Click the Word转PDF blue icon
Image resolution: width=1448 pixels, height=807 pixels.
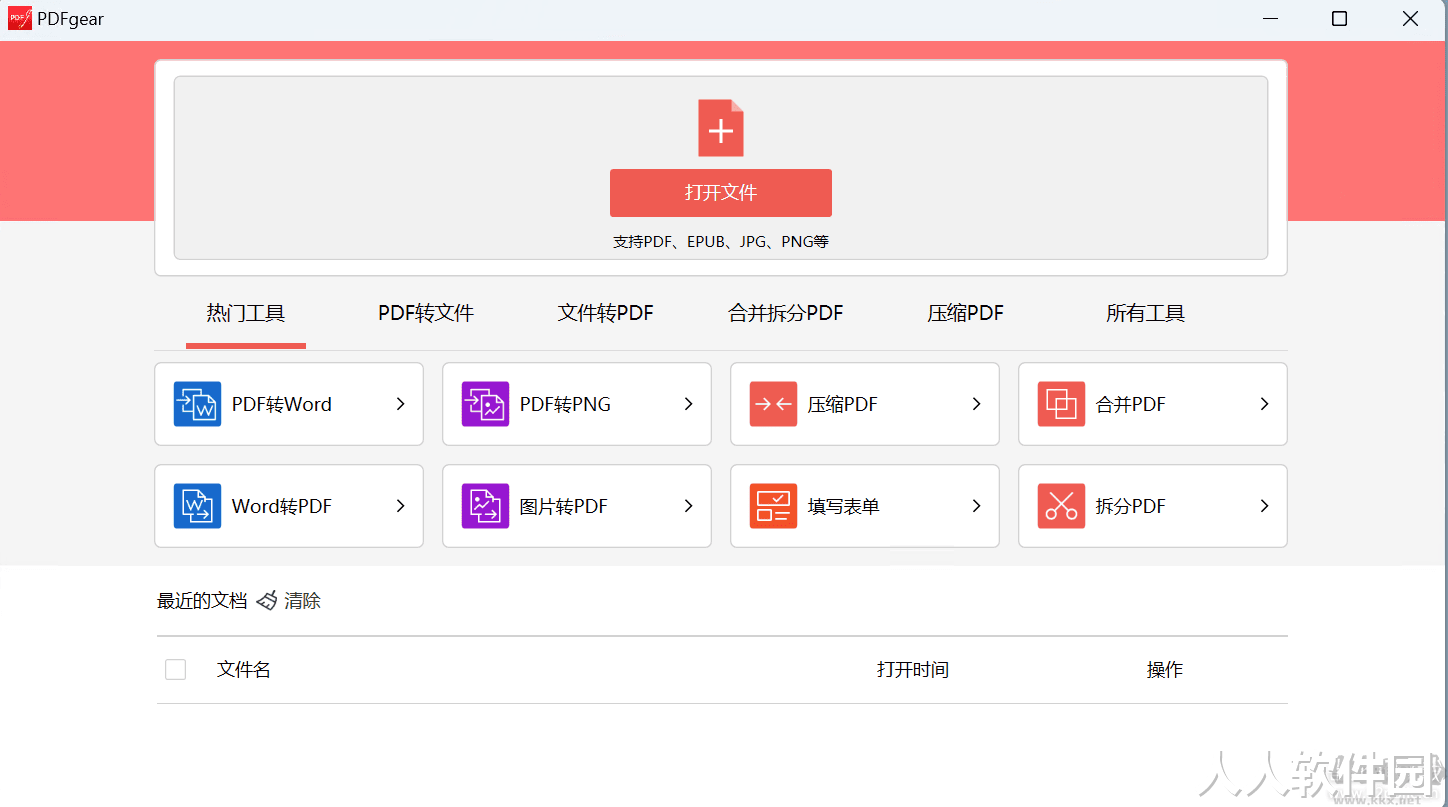[x=197, y=506]
